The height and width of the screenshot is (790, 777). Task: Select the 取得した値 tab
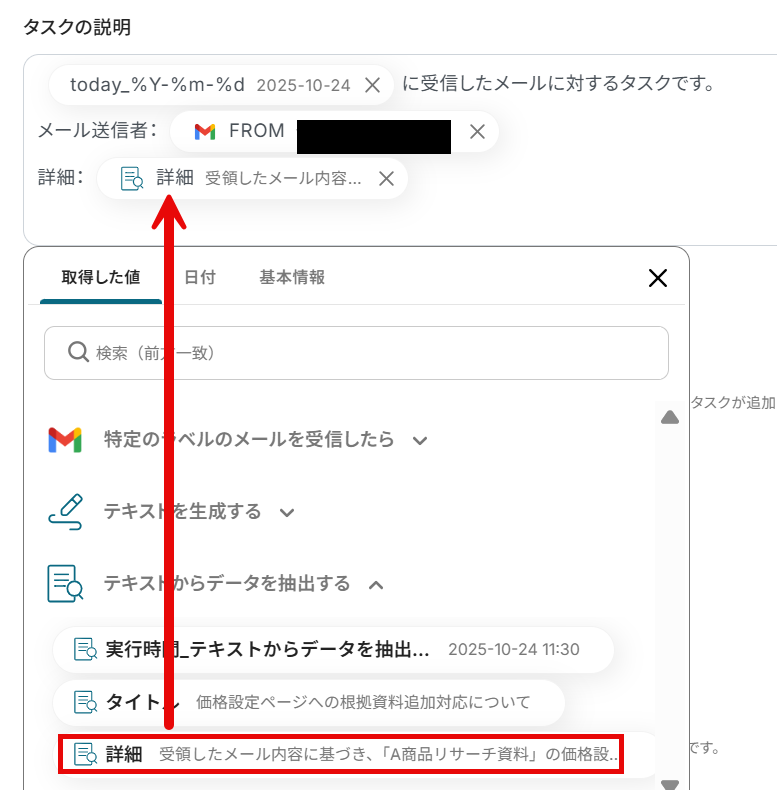pos(101,277)
